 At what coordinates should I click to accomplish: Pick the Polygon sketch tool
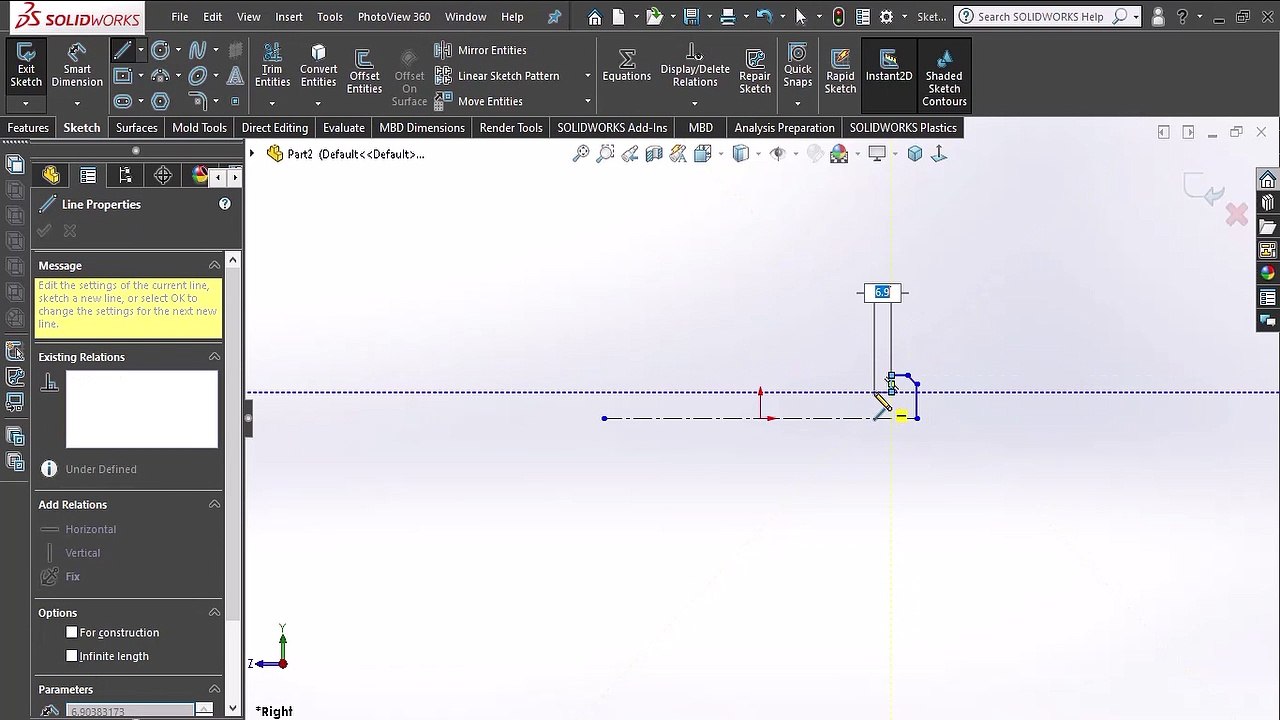click(160, 101)
